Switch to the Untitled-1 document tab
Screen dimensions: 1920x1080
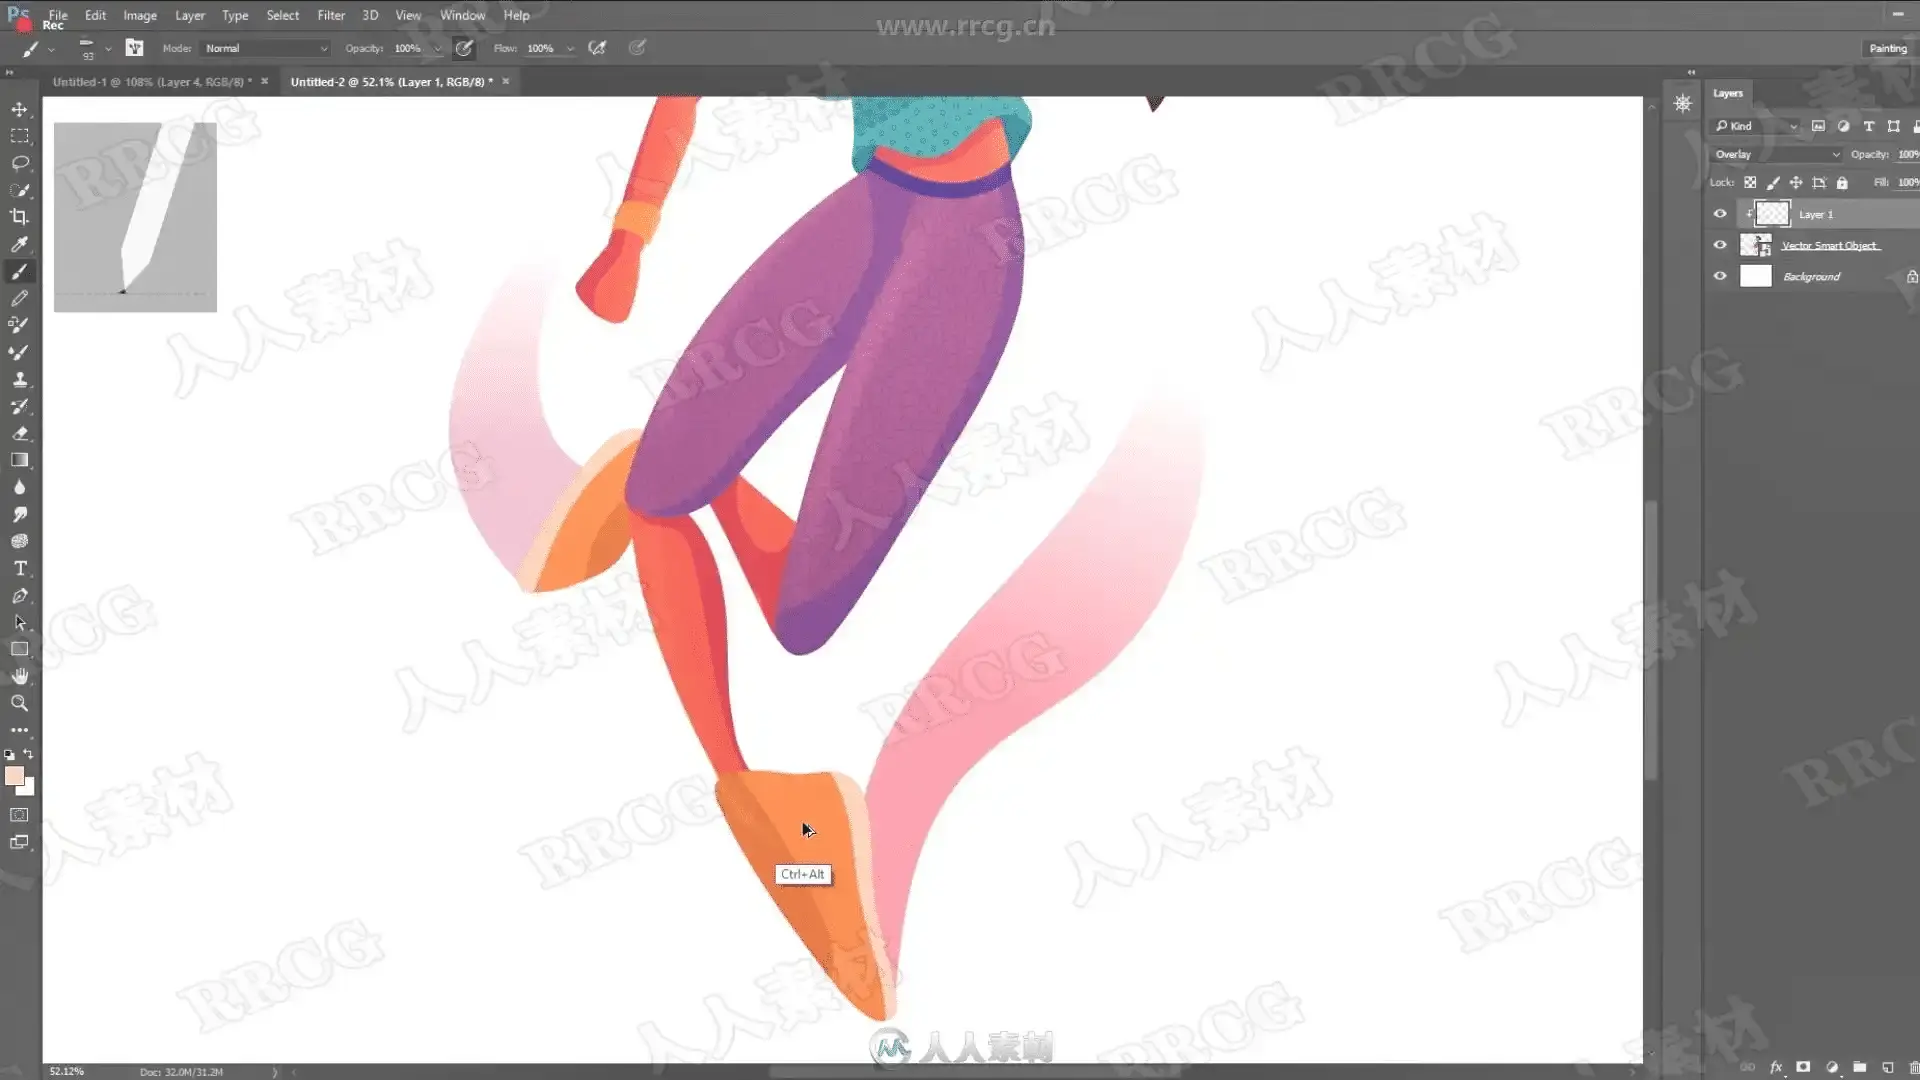click(x=150, y=82)
